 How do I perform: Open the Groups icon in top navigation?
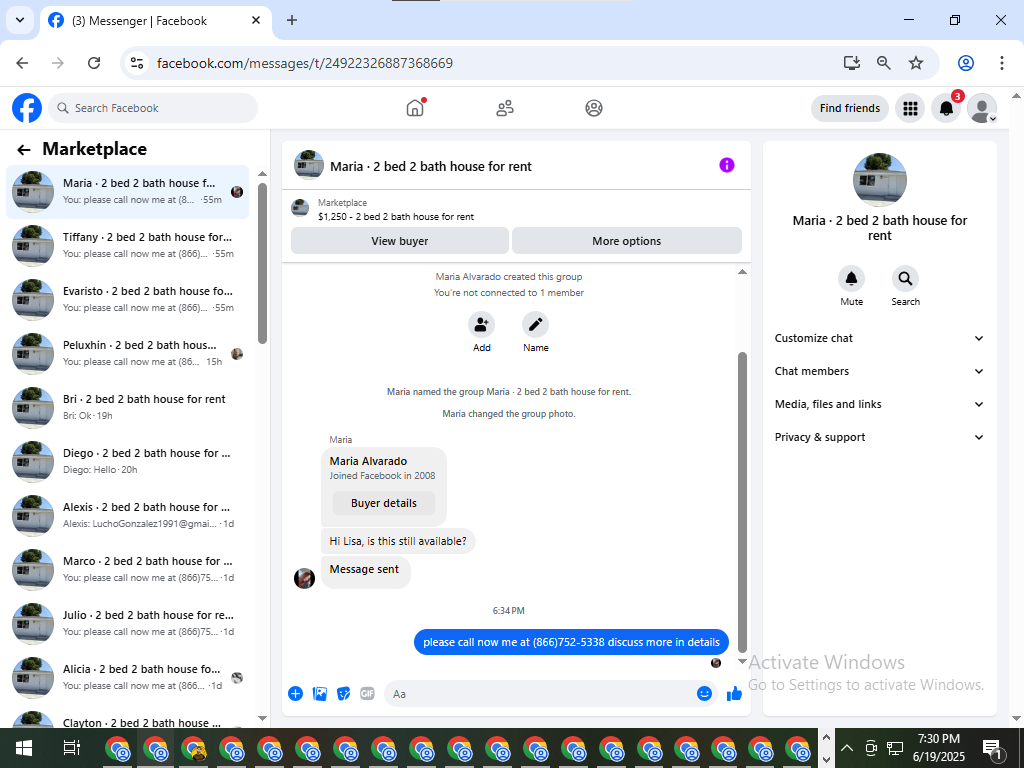[x=594, y=108]
